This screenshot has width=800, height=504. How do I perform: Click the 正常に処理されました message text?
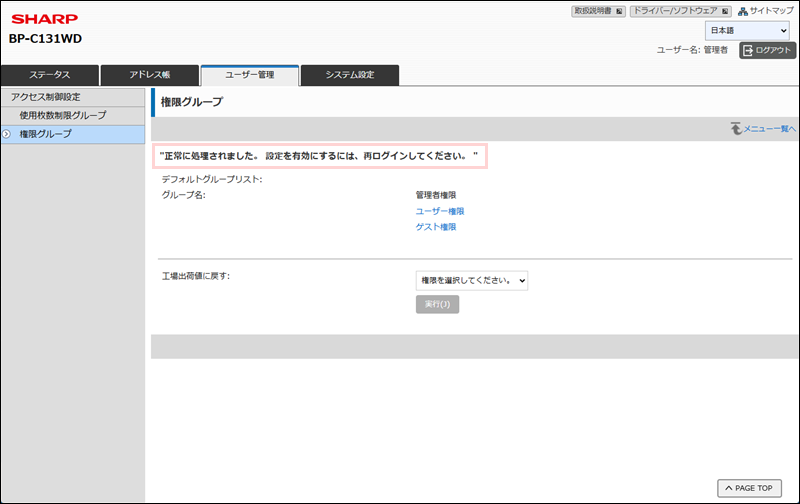[319, 156]
